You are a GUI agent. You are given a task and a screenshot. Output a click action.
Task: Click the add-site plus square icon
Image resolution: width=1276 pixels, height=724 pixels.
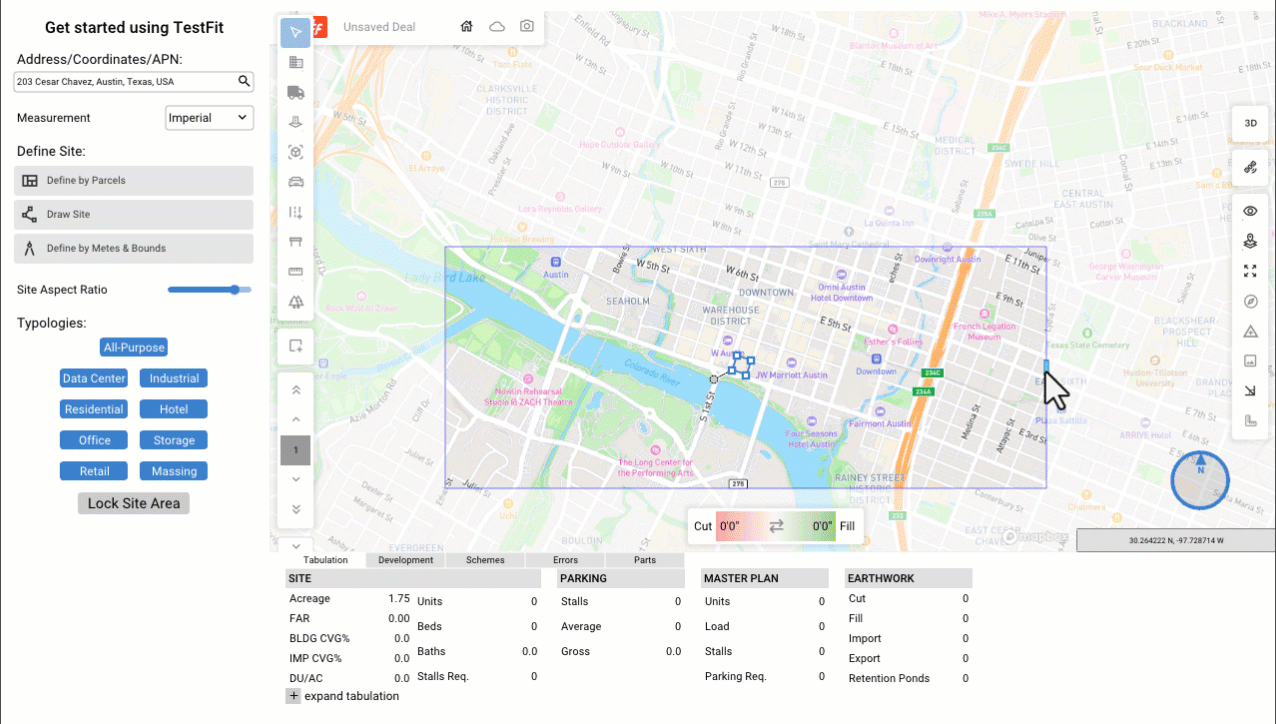click(295, 346)
